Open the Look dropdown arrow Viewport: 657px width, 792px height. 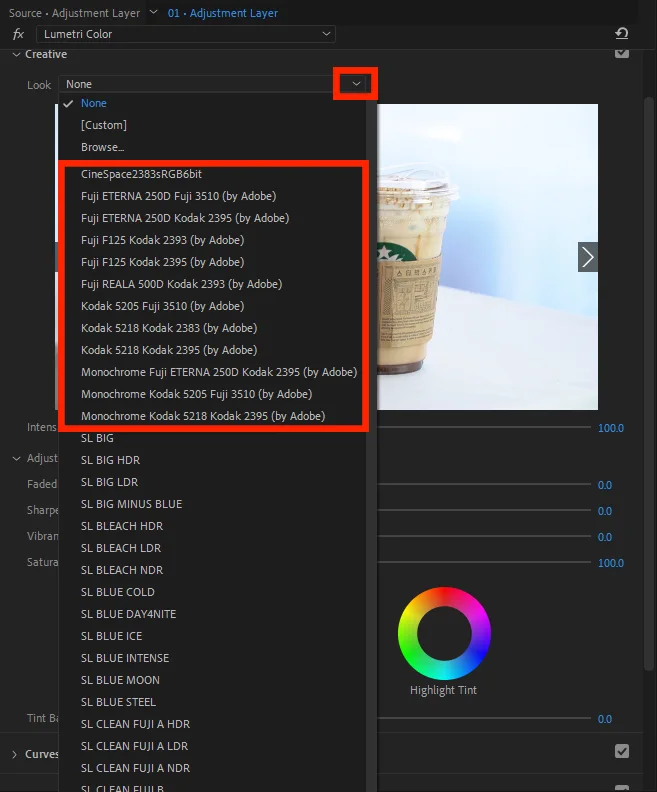[356, 84]
